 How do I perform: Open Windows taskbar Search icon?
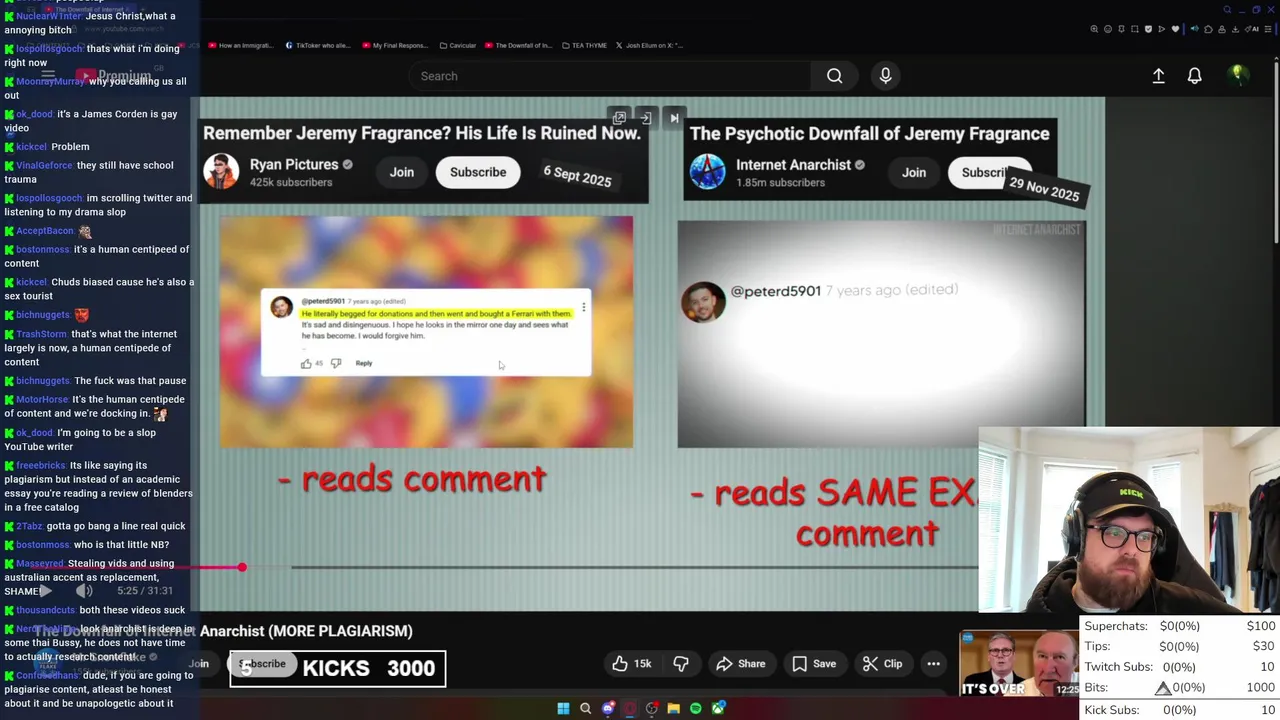586,708
